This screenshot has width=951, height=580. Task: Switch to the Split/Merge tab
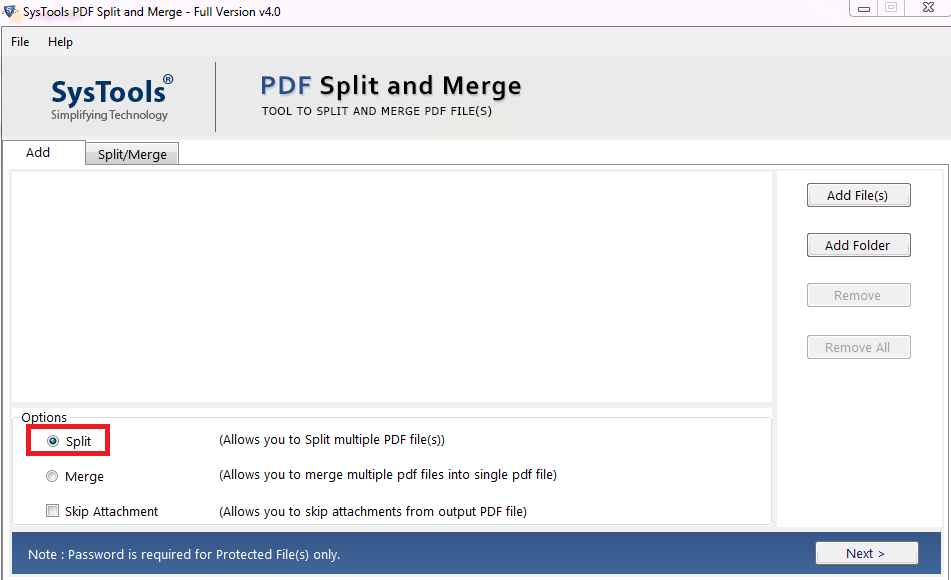pyautogui.click(x=132, y=155)
